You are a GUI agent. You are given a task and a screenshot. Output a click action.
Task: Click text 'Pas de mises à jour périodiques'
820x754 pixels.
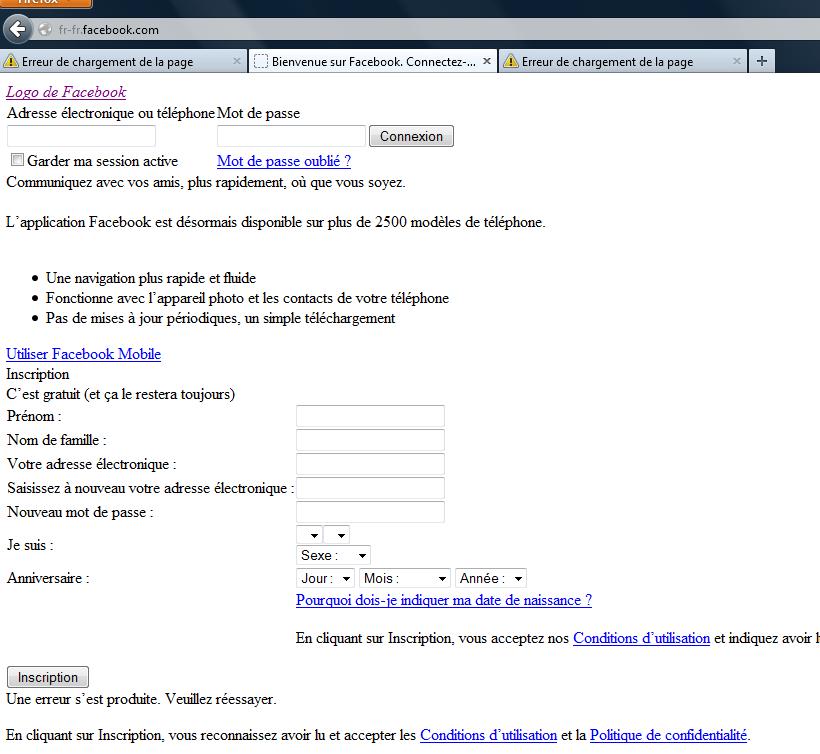pyautogui.click(x=143, y=318)
